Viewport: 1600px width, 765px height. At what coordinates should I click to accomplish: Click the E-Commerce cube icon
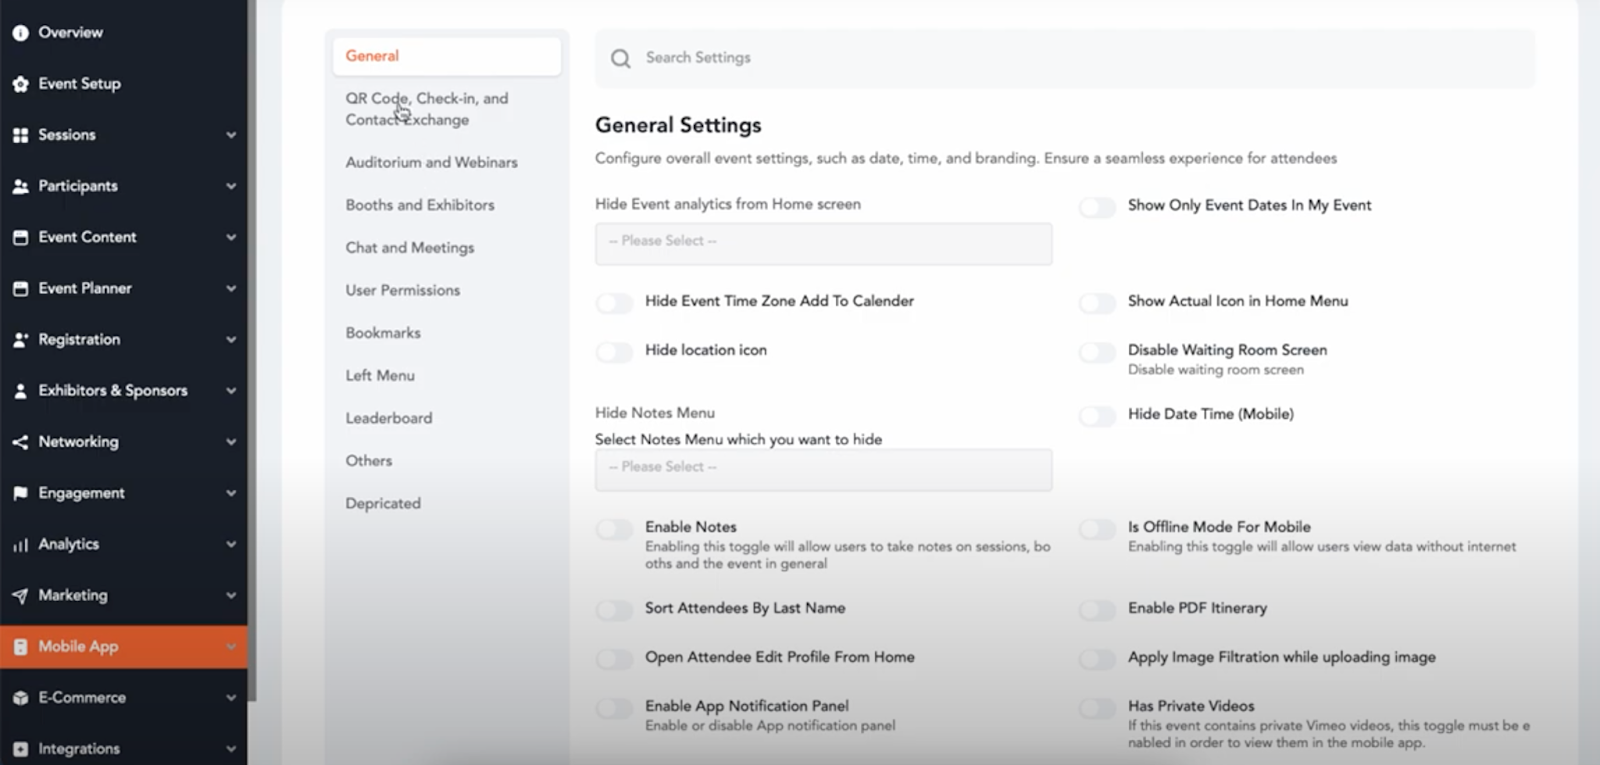coord(20,698)
